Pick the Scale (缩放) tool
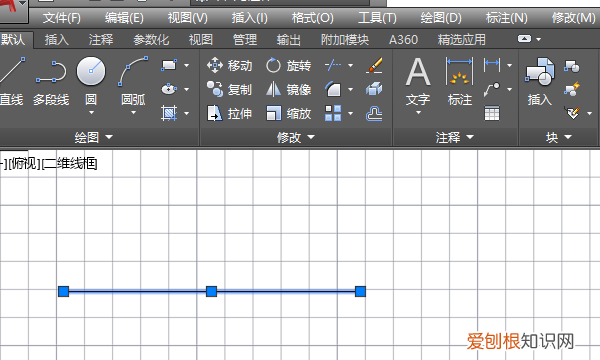The image size is (600, 360). pos(289,114)
